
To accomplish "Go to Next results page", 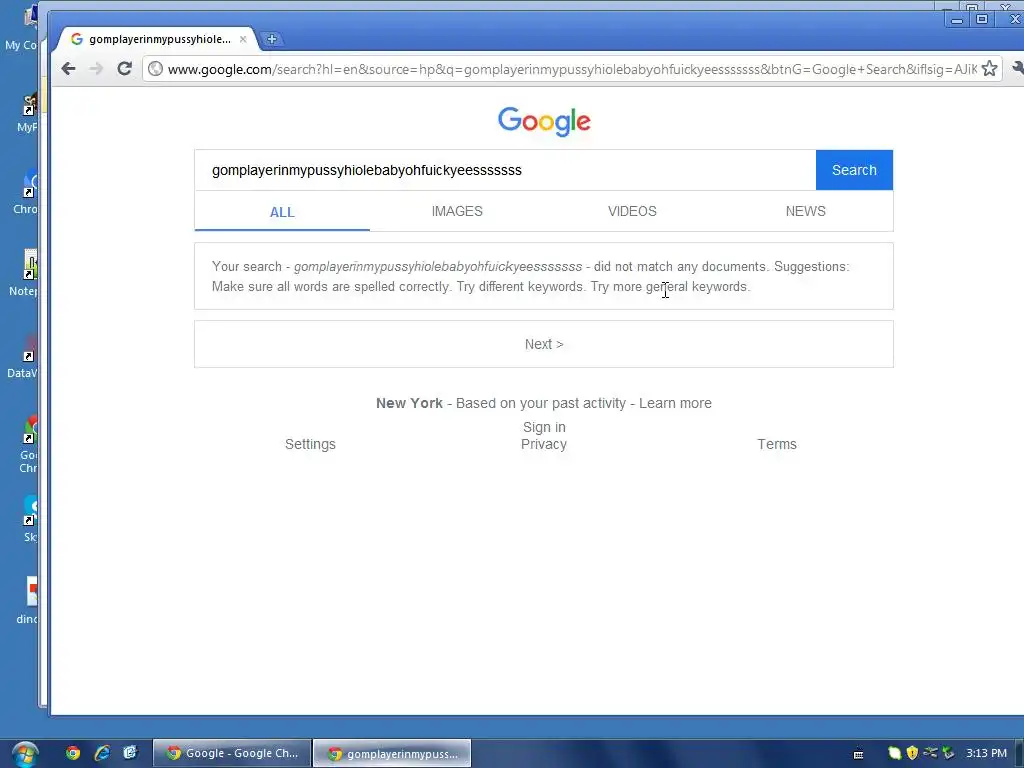I will click(x=544, y=344).
